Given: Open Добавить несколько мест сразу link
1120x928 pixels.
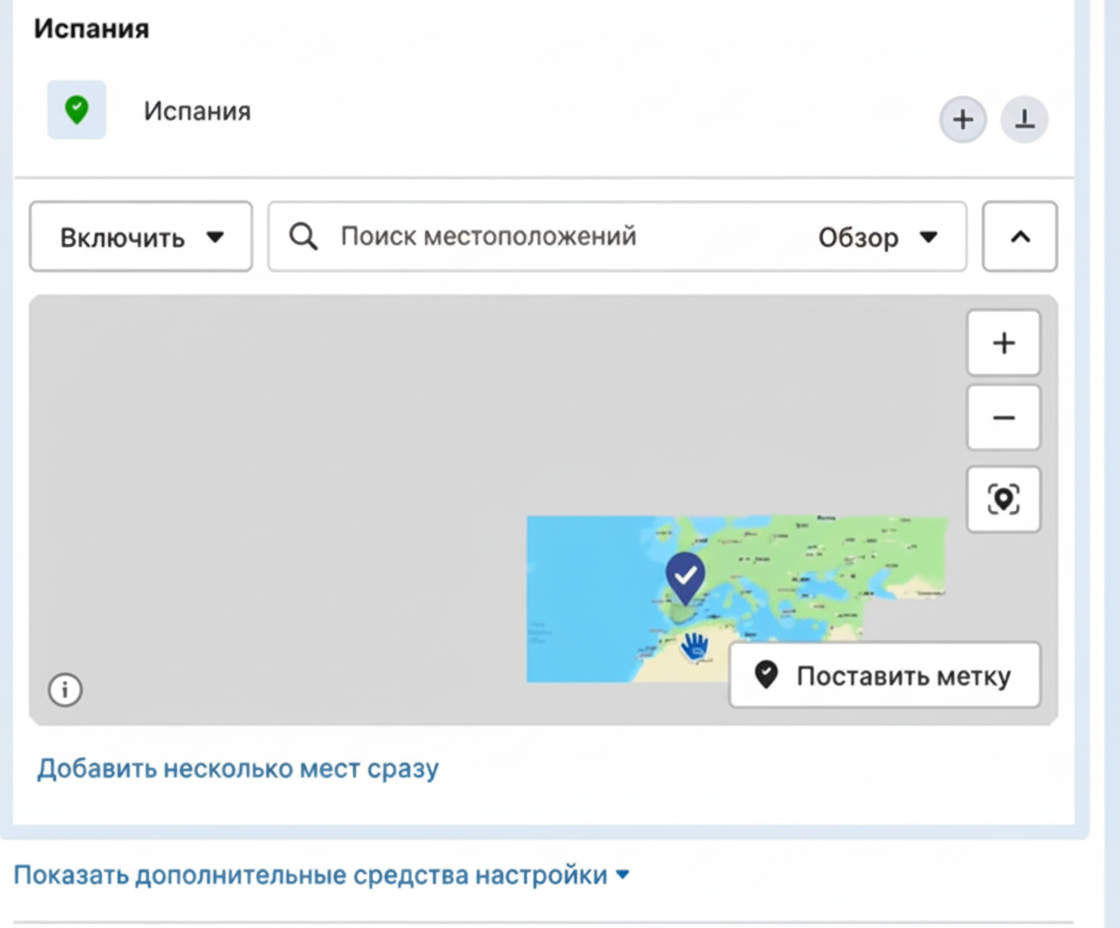Looking at the screenshot, I should point(238,768).
